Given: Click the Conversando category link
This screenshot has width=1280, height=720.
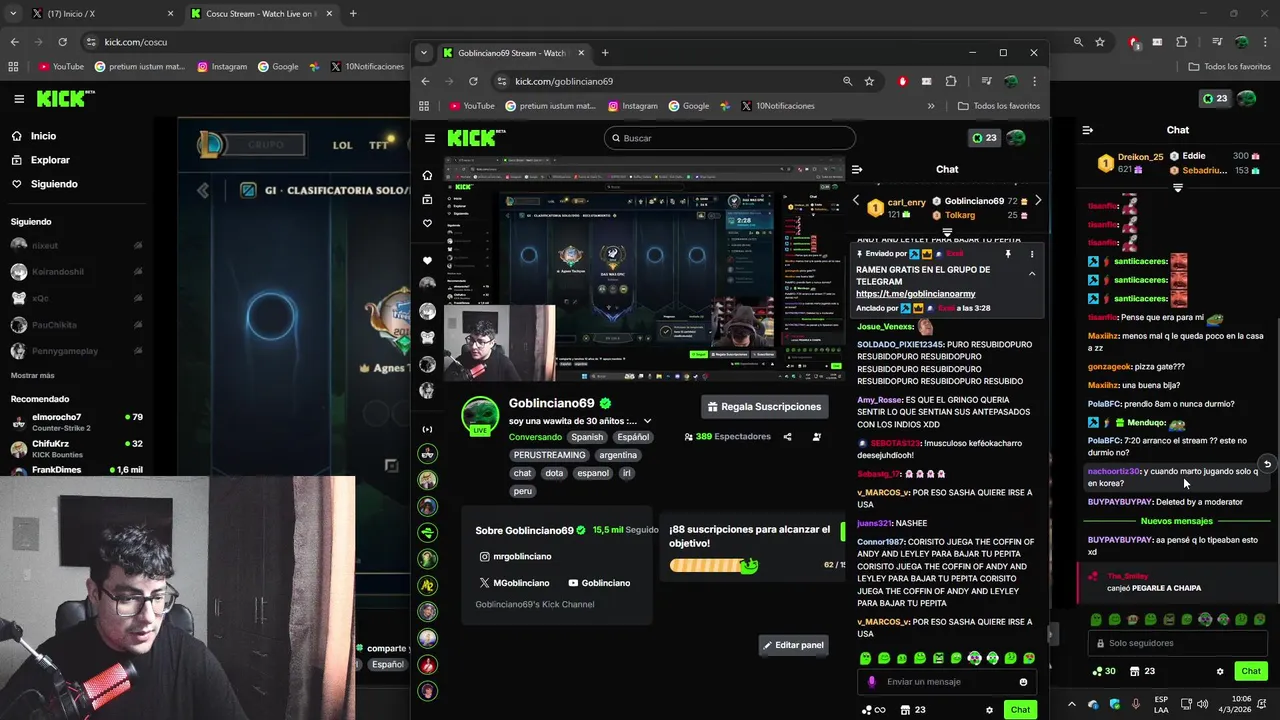Looking at the screenshot, I should (535, 437).
